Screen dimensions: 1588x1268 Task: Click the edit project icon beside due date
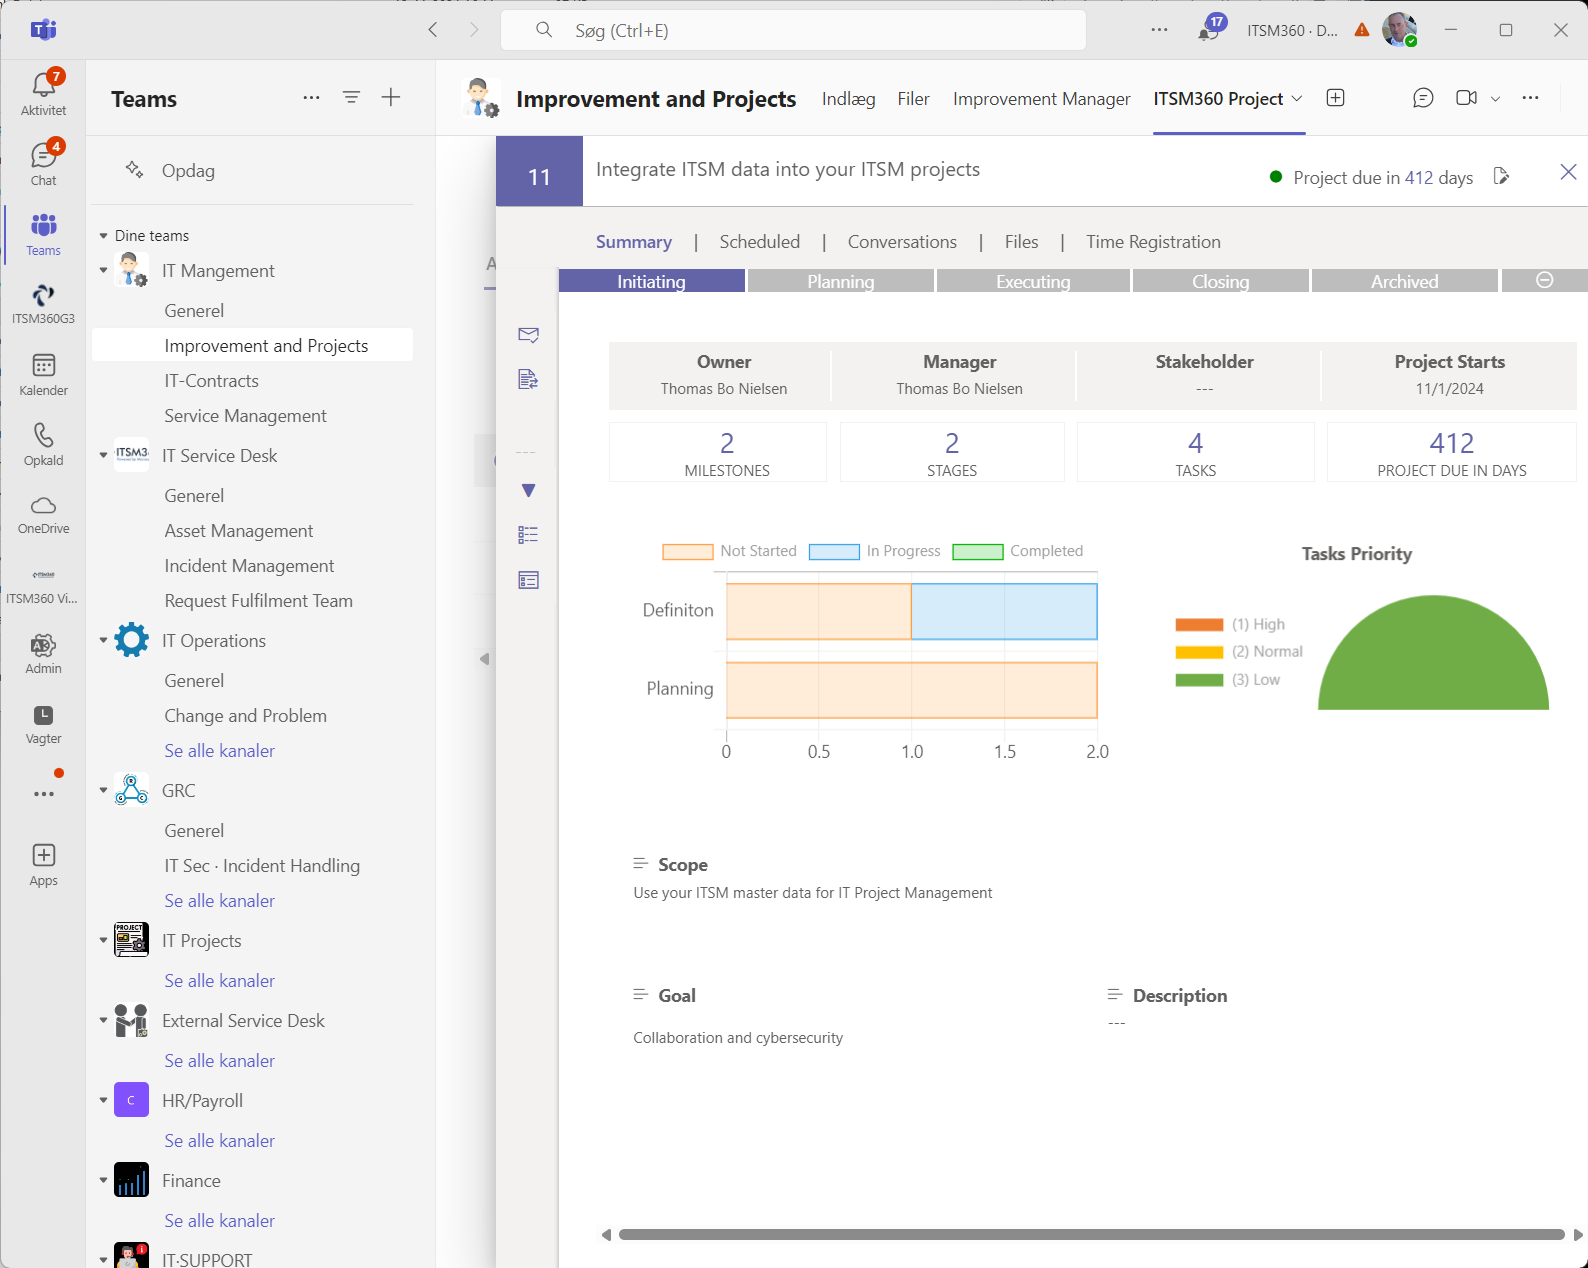(1500, 177)
